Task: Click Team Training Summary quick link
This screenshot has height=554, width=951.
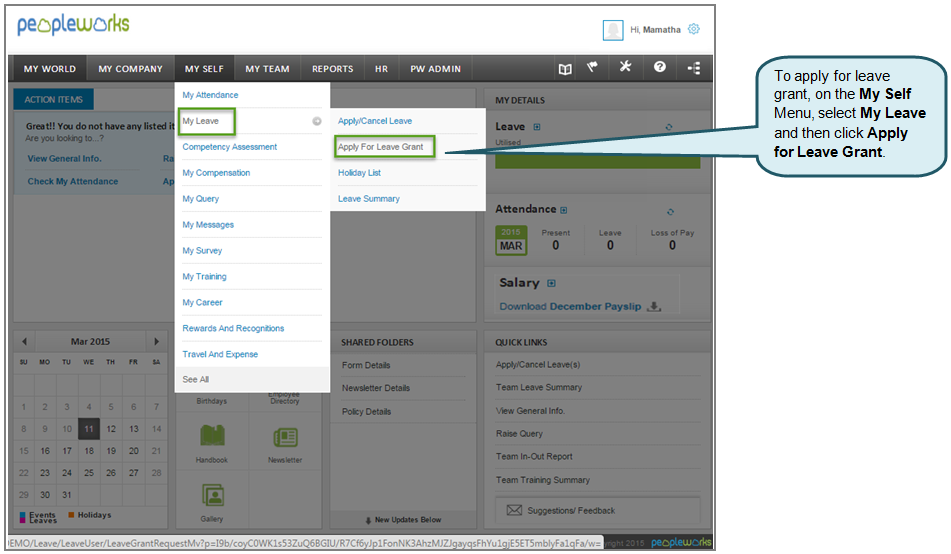Action: click(543, 480)
